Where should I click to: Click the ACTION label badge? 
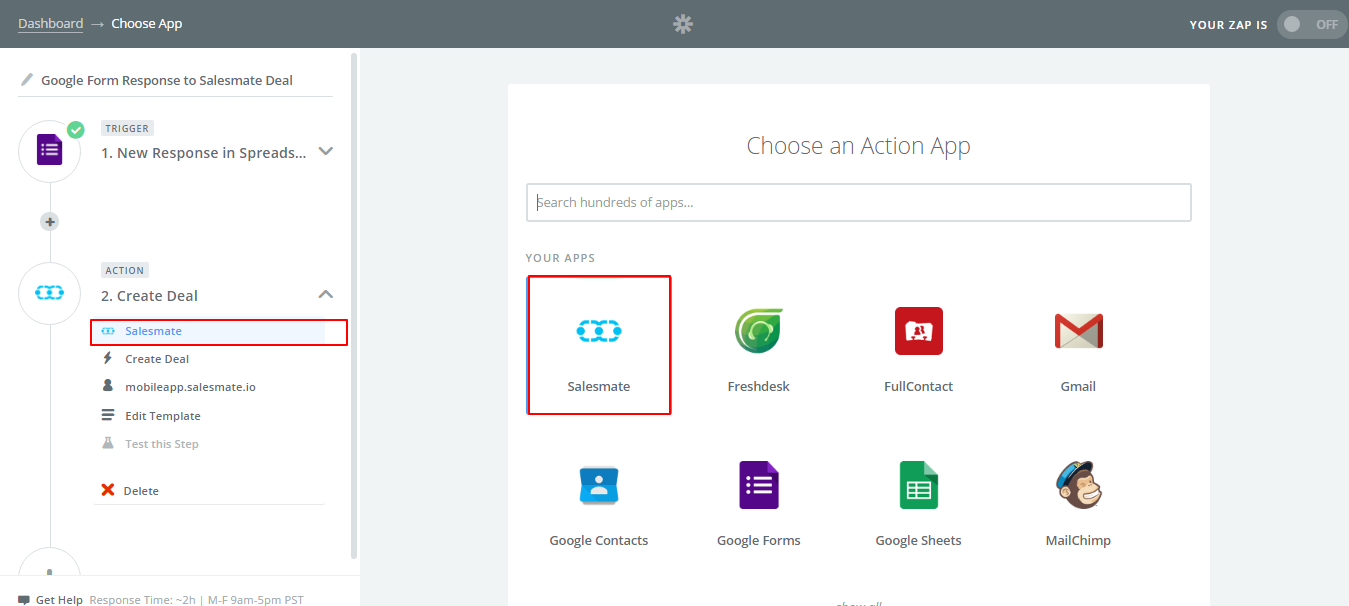coord(125,270)
